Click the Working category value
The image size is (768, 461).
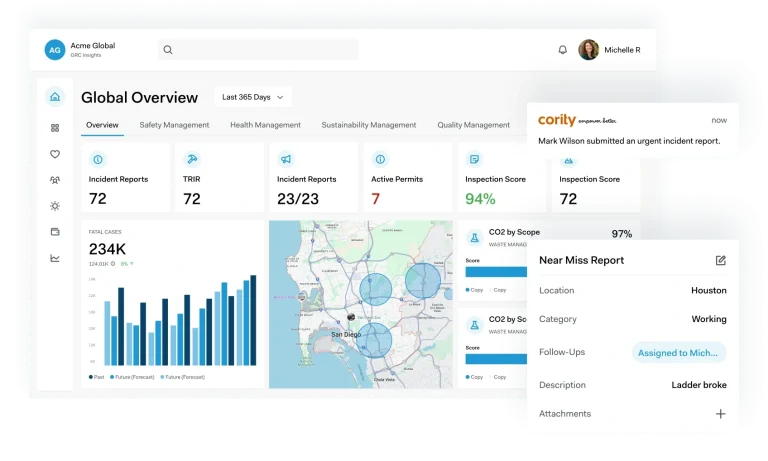point(709,319)
